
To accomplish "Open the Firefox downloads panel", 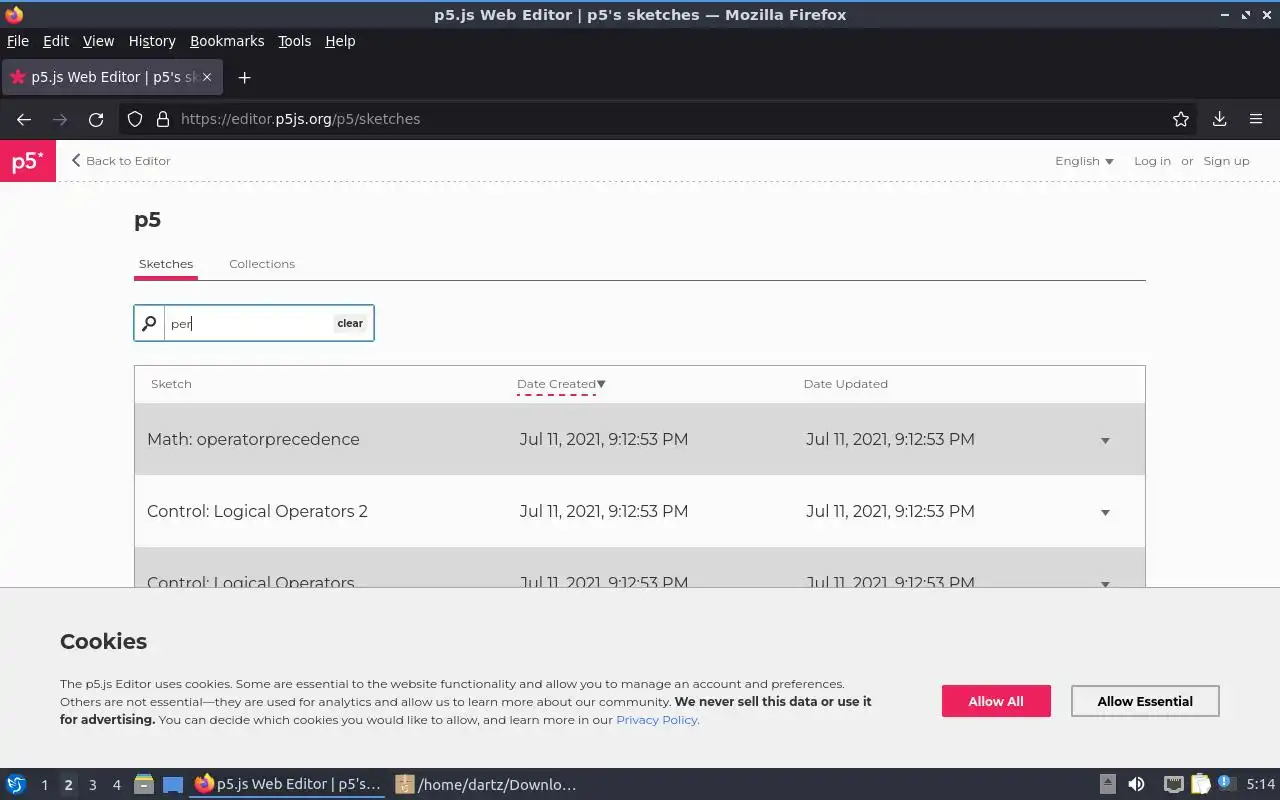I will 1219,119.
